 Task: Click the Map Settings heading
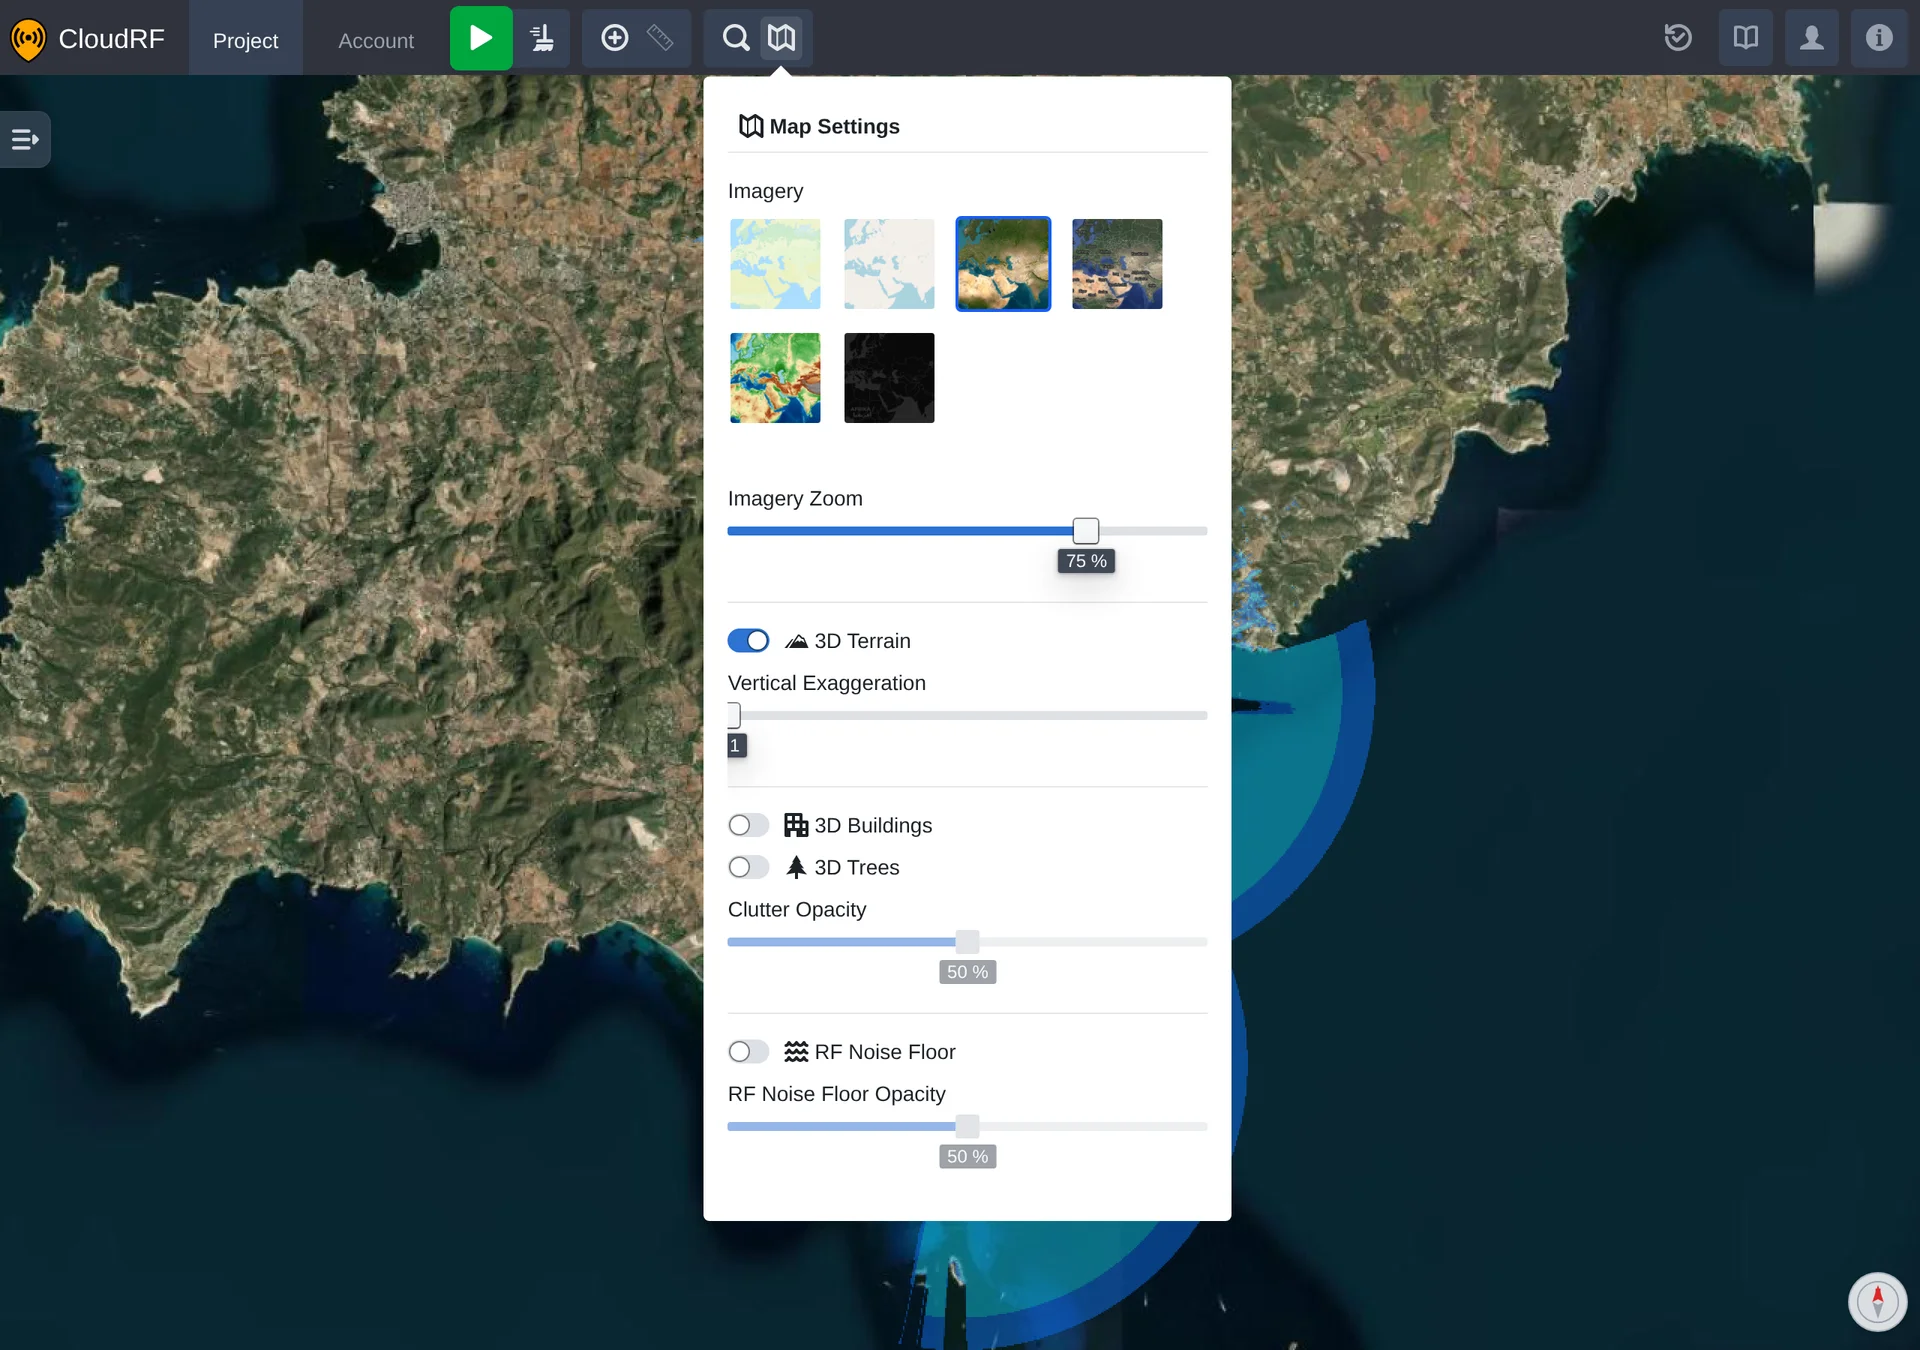(834, 127)
